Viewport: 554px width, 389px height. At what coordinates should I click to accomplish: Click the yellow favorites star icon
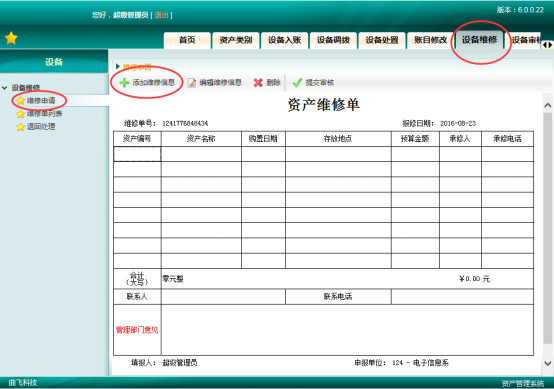point(11,38)
